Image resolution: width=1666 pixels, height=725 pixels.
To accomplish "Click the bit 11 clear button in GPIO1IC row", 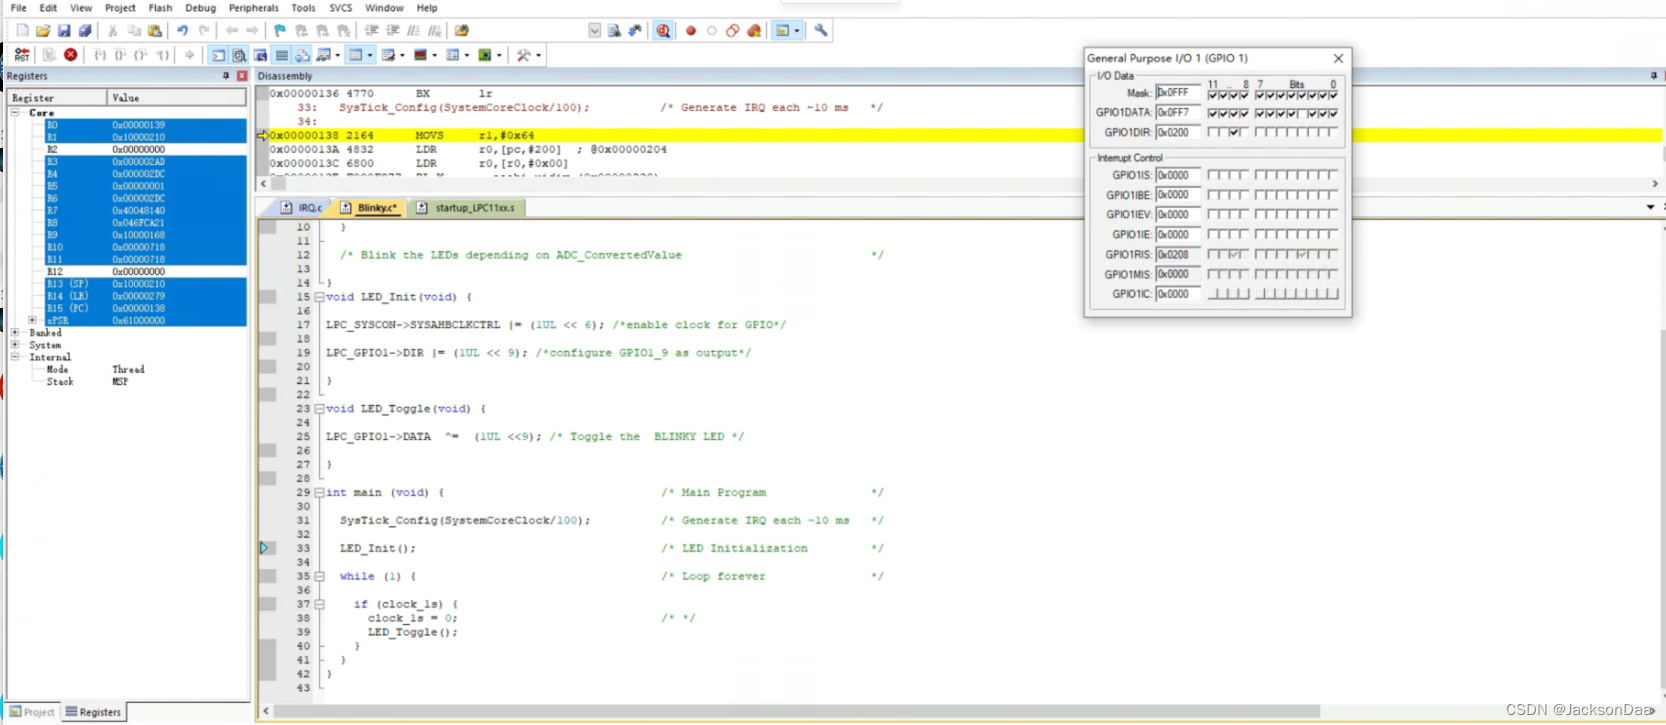I will tap(1212, 294).
